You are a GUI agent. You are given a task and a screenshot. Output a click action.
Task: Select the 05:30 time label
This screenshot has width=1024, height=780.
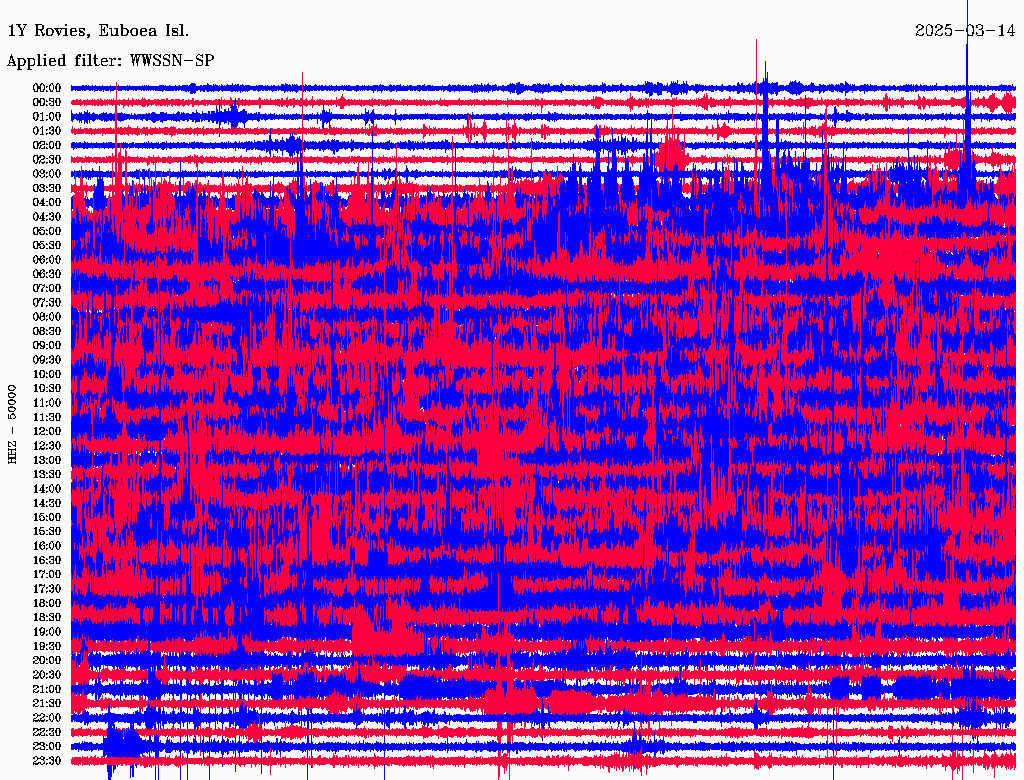(46, 246)
